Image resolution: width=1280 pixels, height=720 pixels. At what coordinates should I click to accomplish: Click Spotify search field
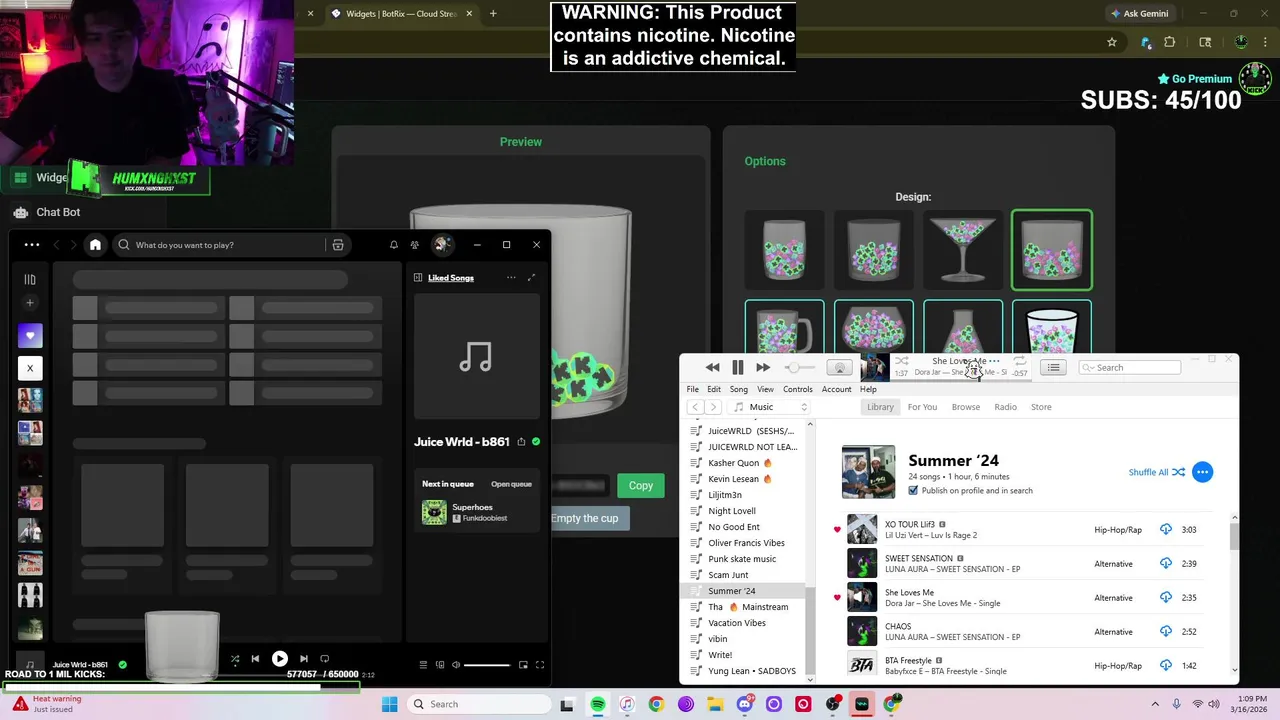click(x=229, y=245)
